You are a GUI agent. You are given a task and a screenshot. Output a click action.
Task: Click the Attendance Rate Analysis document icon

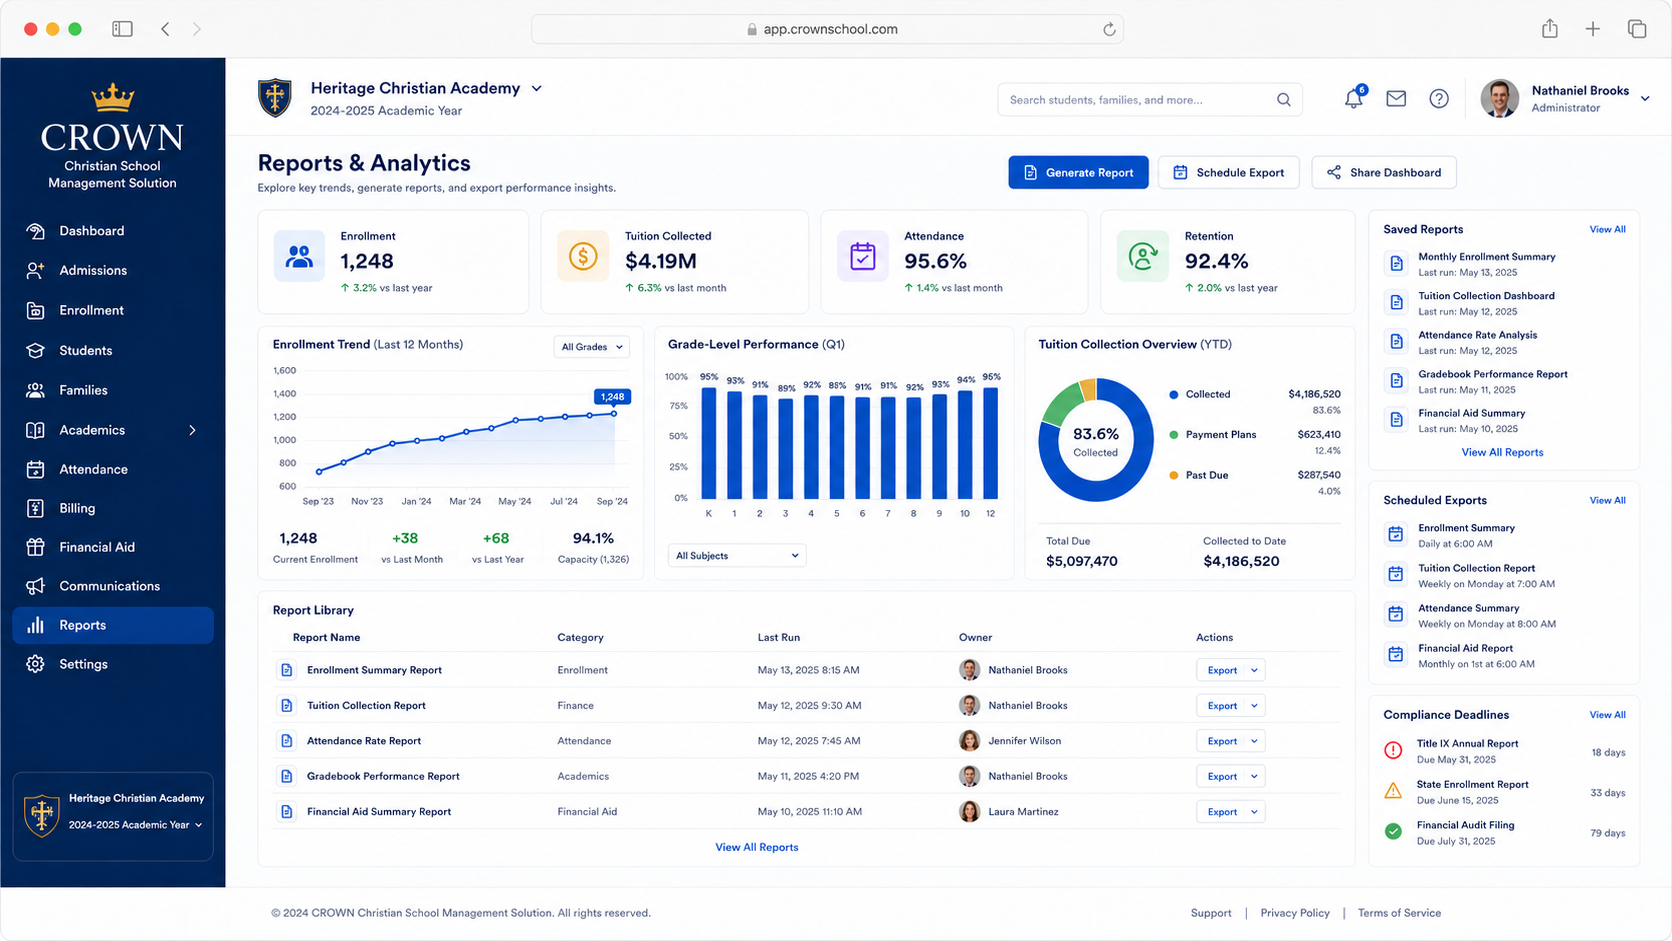(1396, 342)
